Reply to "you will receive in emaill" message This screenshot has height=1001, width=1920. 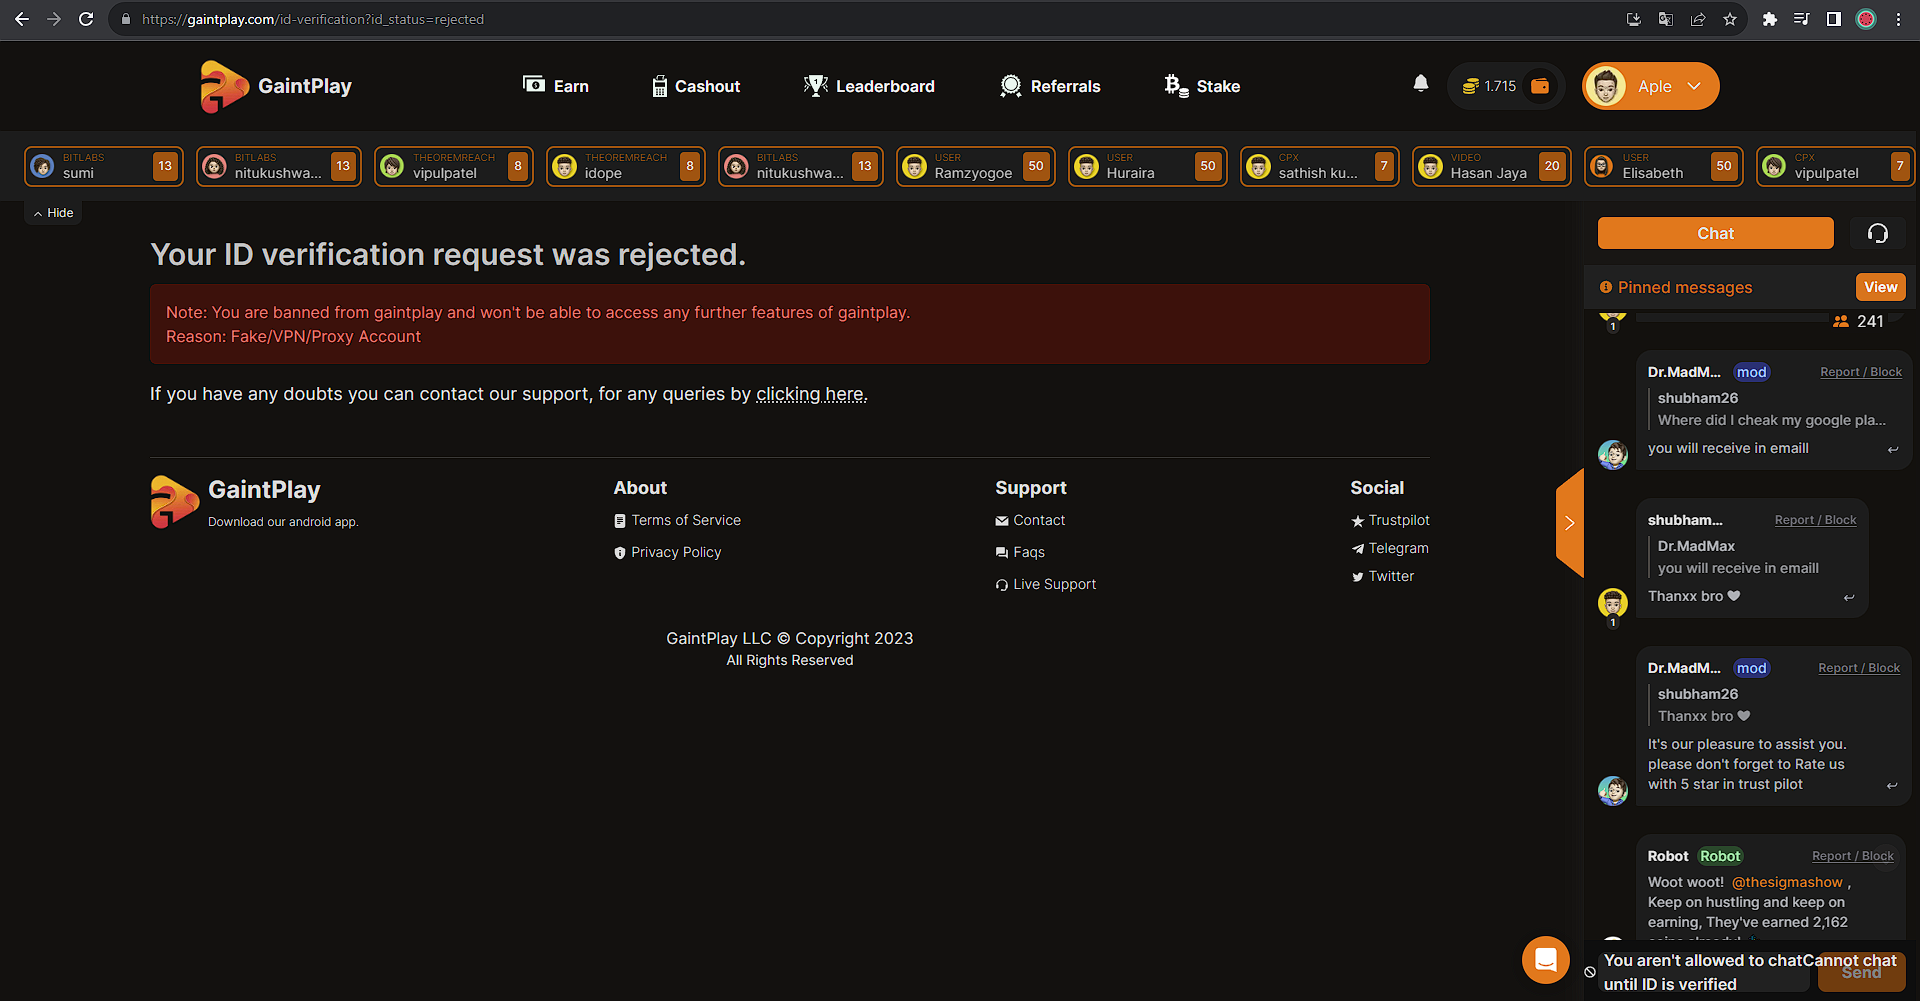(x=1893, y=450)
